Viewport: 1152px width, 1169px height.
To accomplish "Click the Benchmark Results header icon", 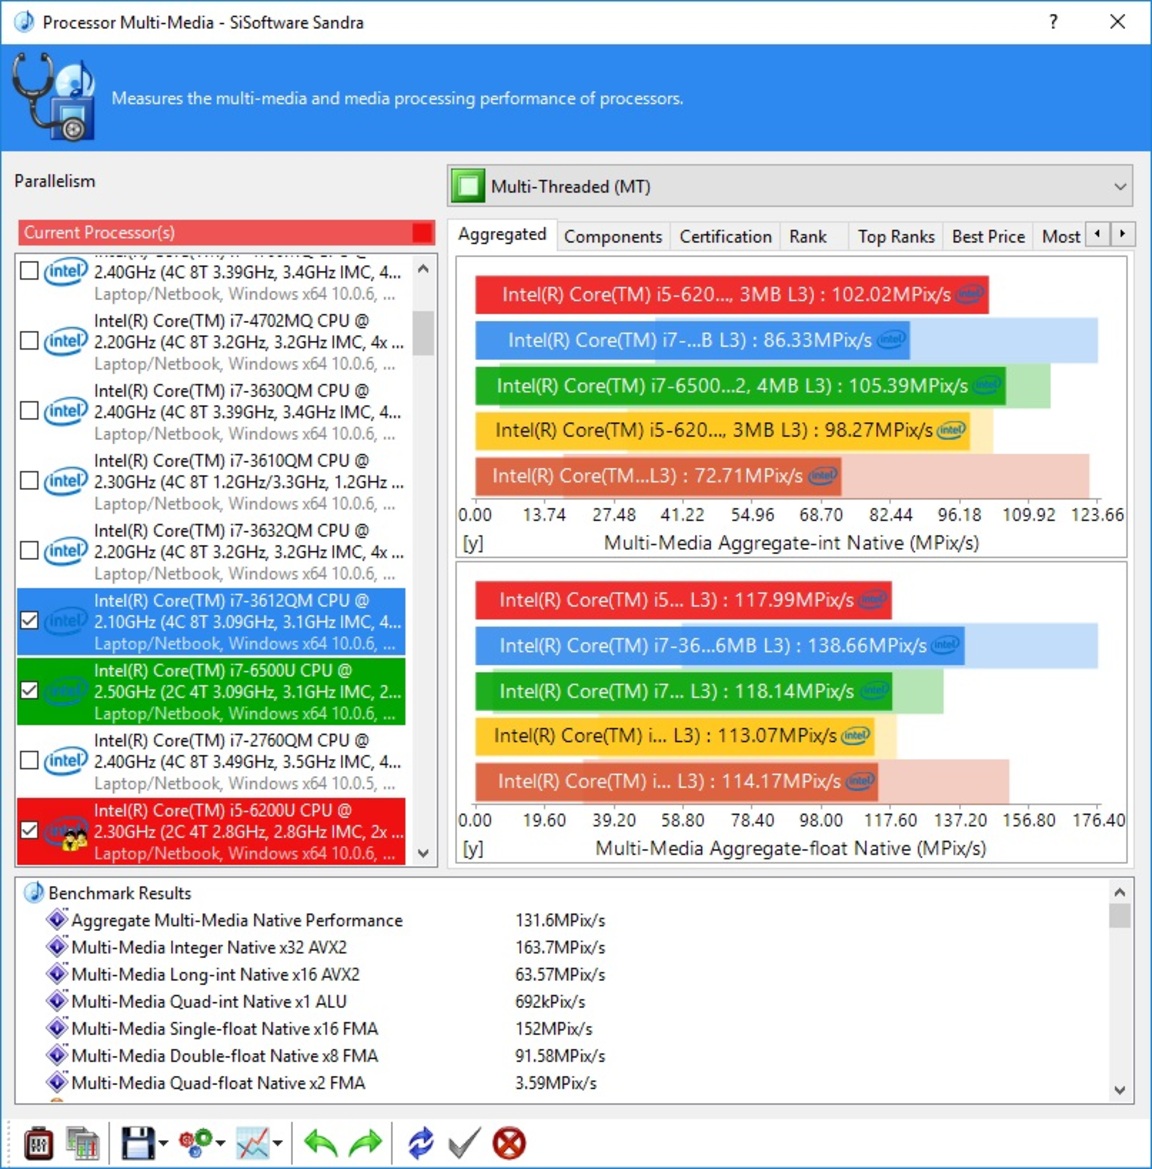I will (x=34, y=892).
